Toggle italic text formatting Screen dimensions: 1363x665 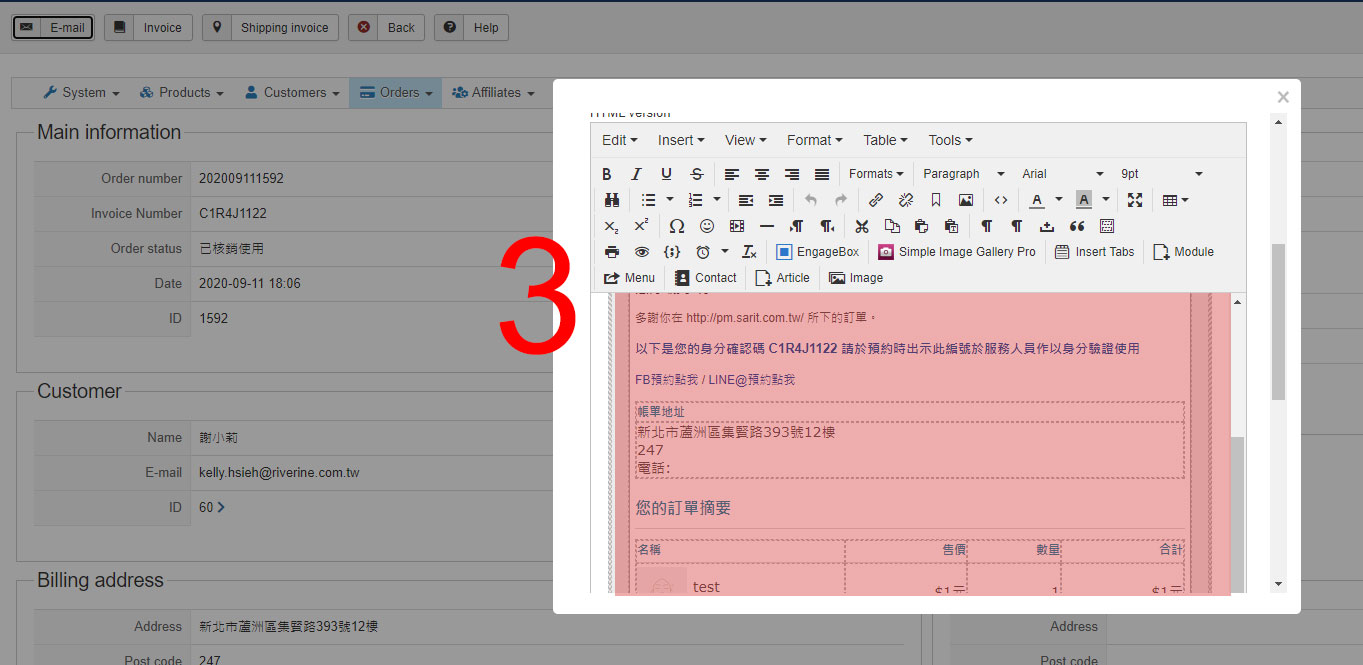coord(636,174)
